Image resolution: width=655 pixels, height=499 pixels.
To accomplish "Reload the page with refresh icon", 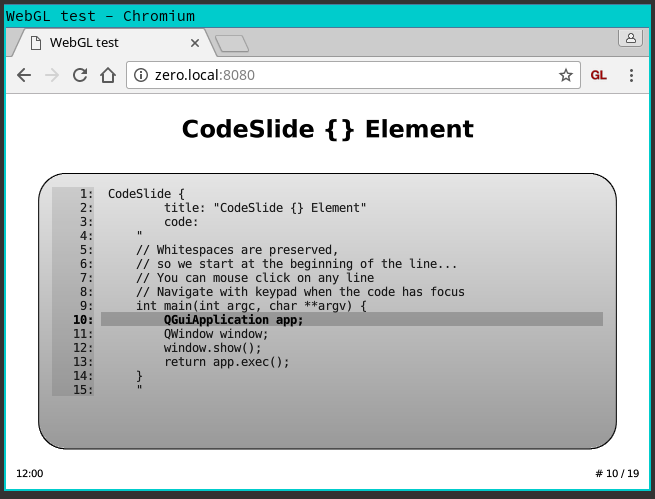I will point(80,75).
